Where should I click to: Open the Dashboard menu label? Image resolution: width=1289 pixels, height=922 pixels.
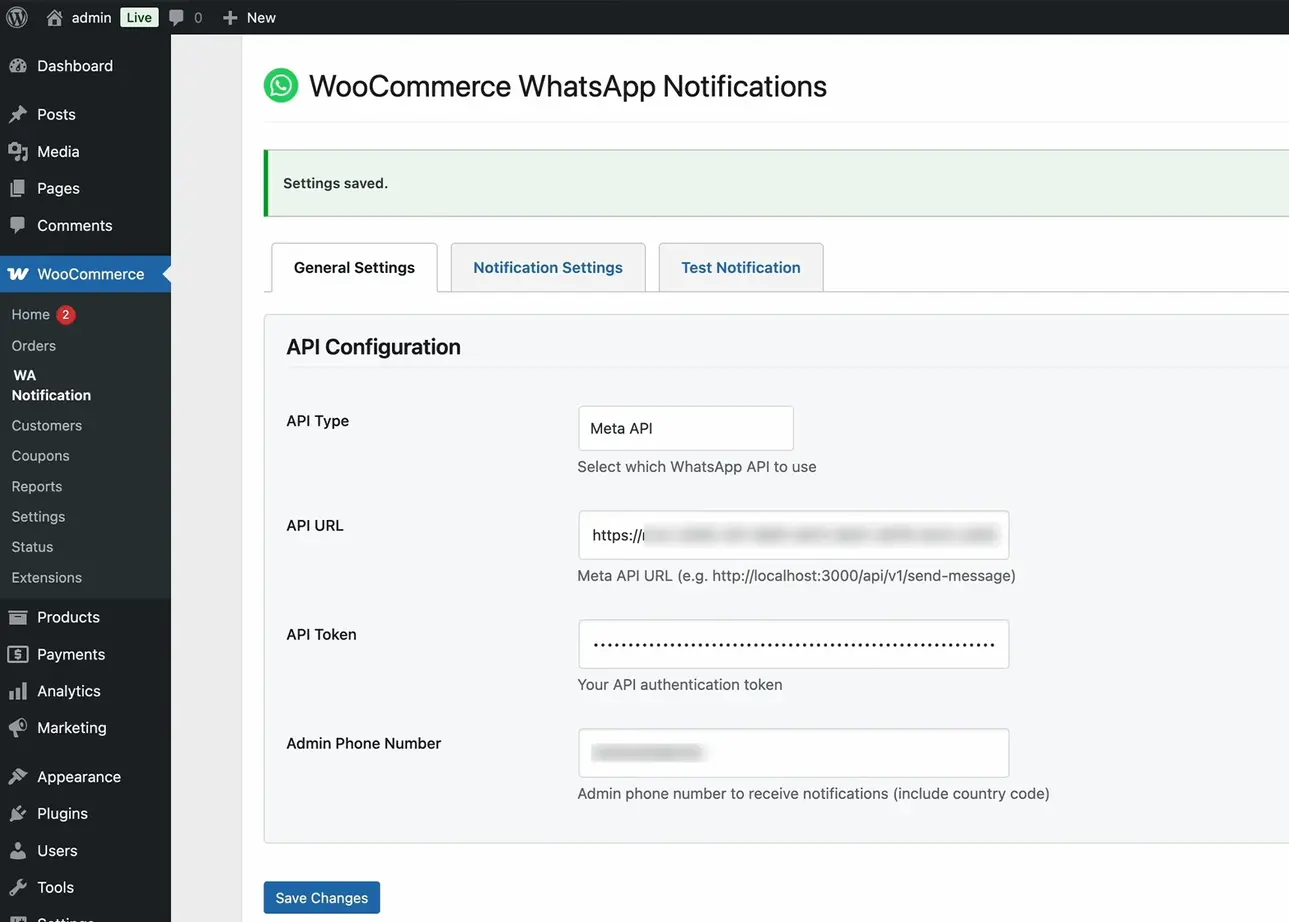coord(75,66)
